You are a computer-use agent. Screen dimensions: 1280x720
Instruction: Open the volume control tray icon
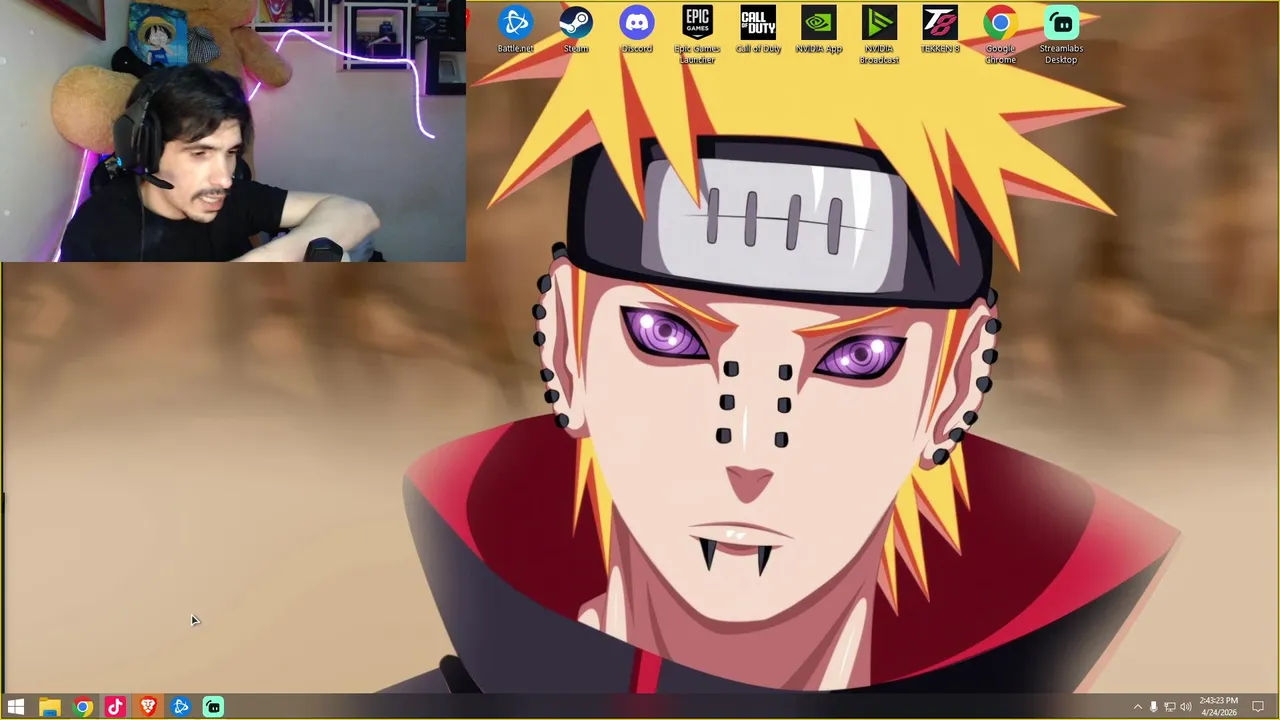(1186, 707)
